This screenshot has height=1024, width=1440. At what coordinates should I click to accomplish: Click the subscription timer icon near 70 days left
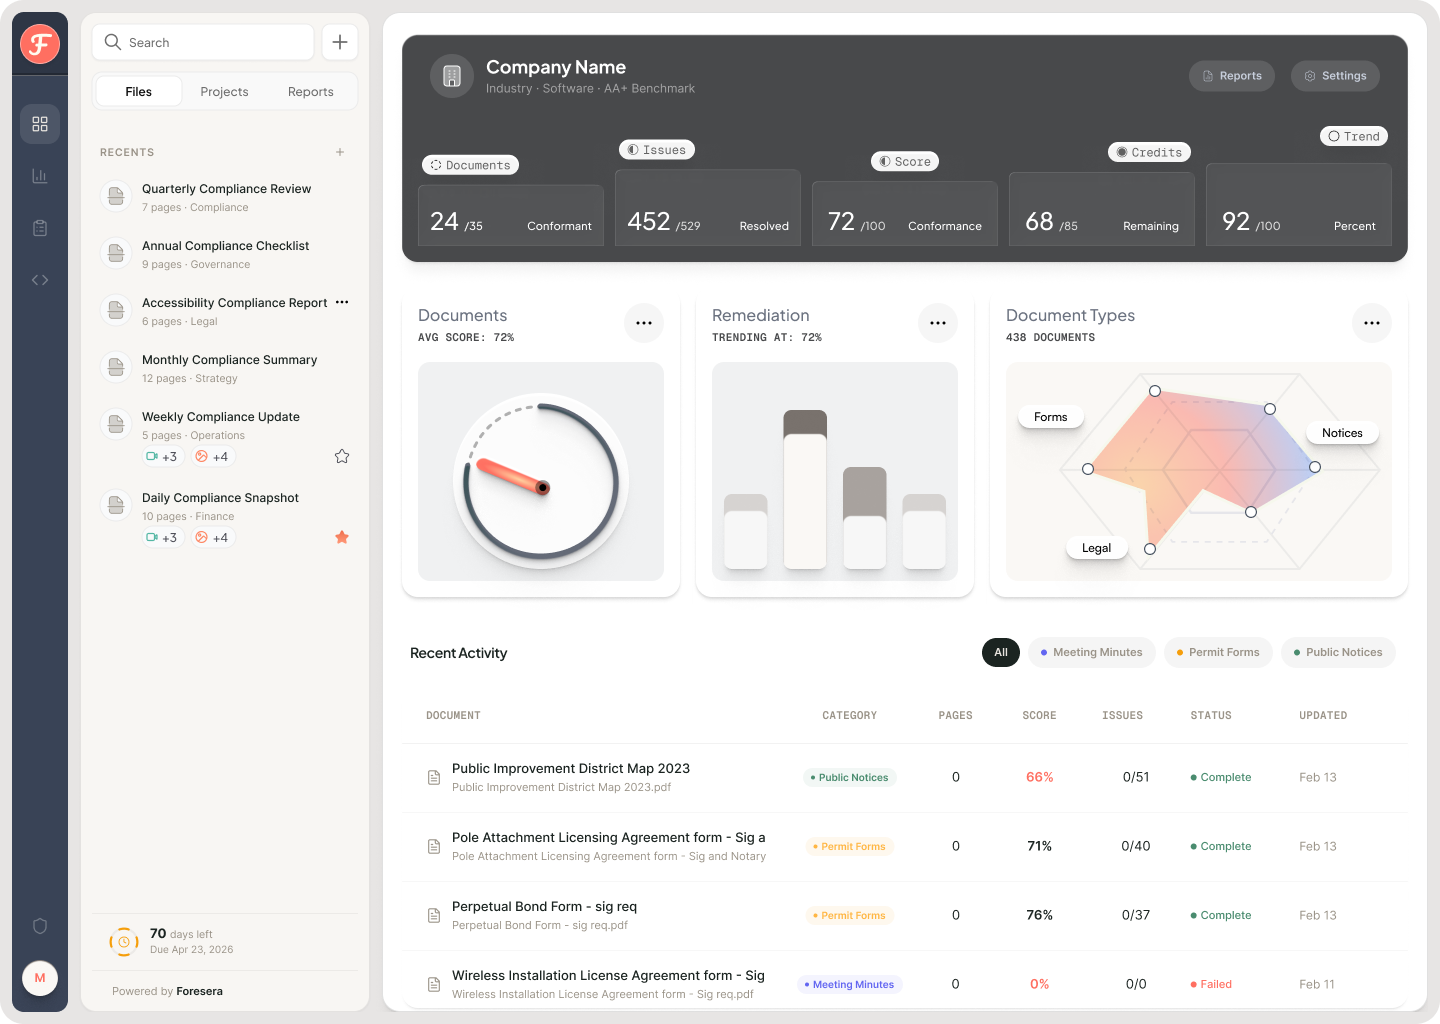click(x=123, y=941)
